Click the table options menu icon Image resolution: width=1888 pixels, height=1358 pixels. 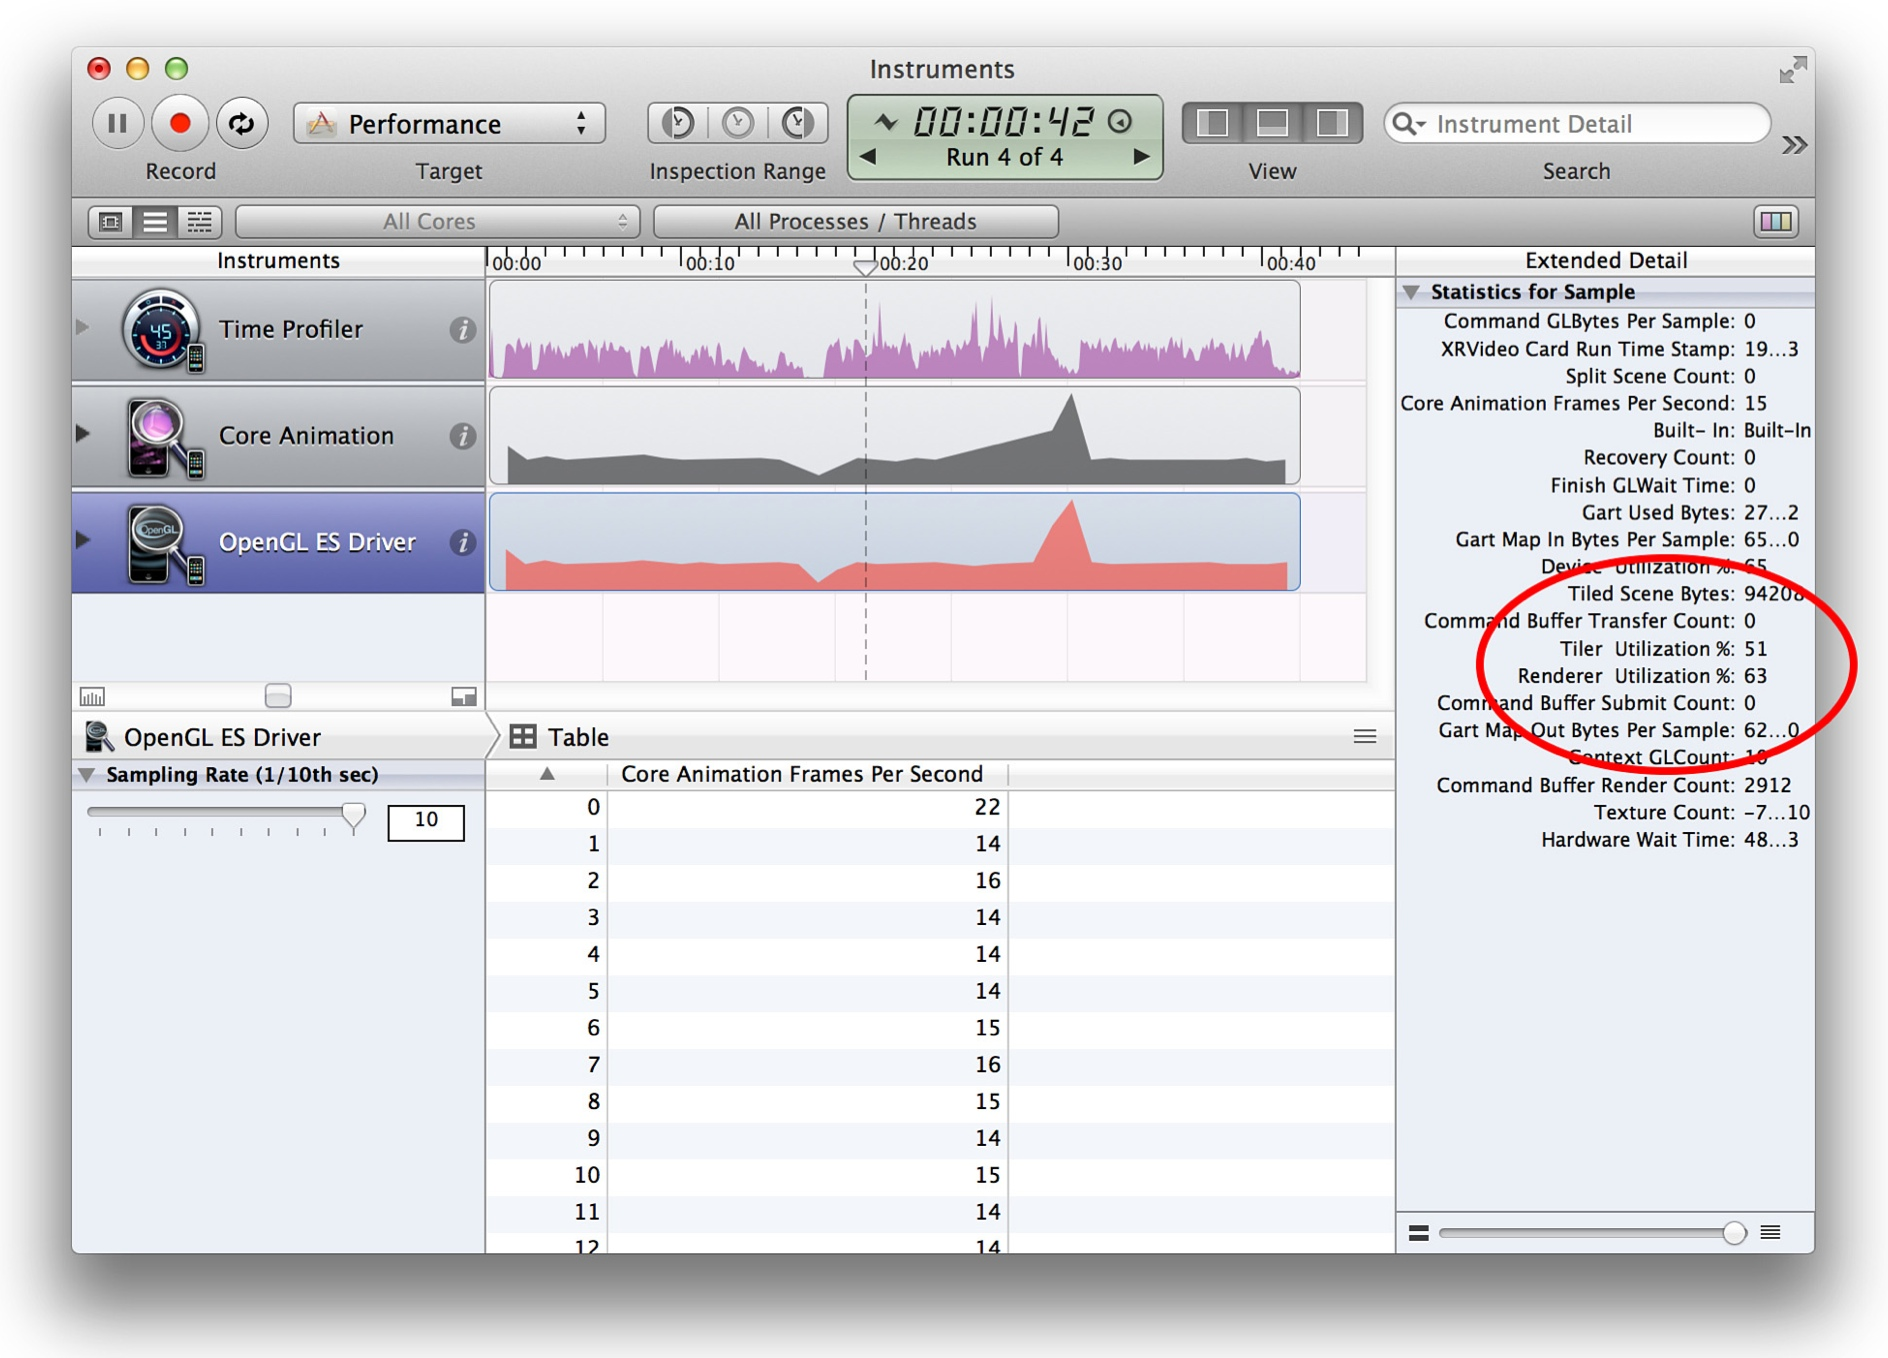pyautogui.click(x=1365, y=737)
